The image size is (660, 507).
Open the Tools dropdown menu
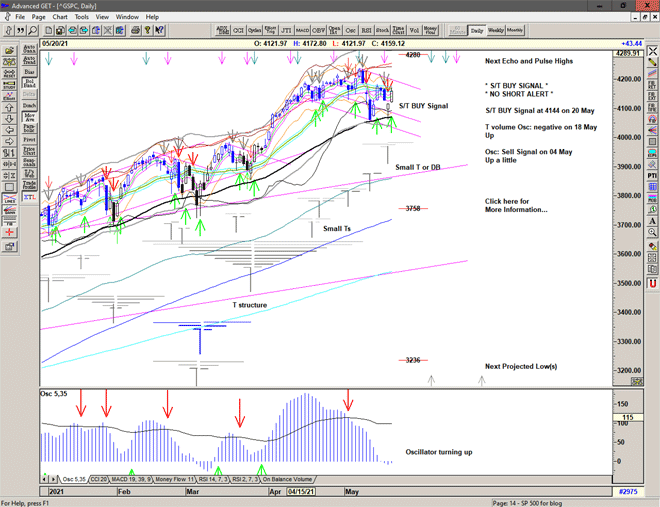(82, 17)
